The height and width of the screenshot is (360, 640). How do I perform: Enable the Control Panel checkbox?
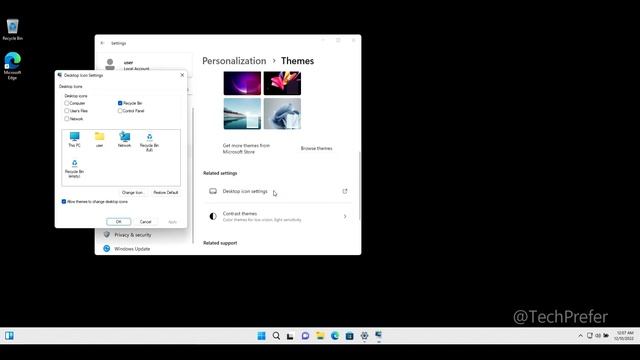click(x=120, y=111)
